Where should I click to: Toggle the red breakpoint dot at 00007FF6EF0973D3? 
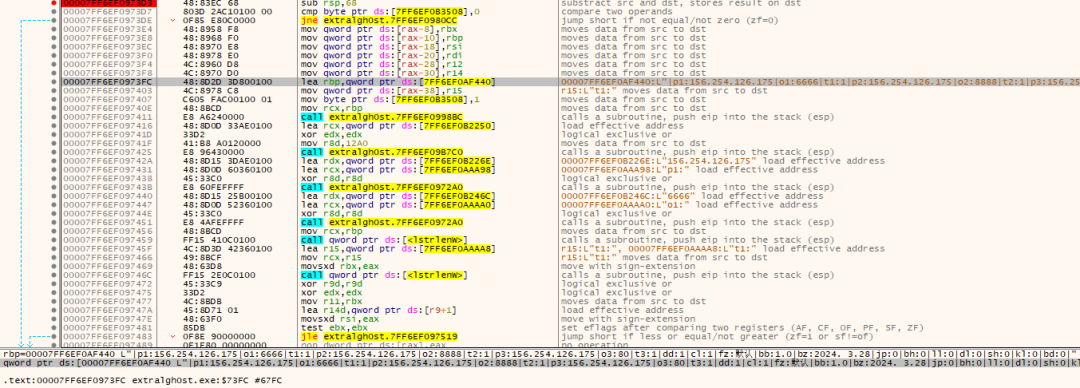coord(54,3)
